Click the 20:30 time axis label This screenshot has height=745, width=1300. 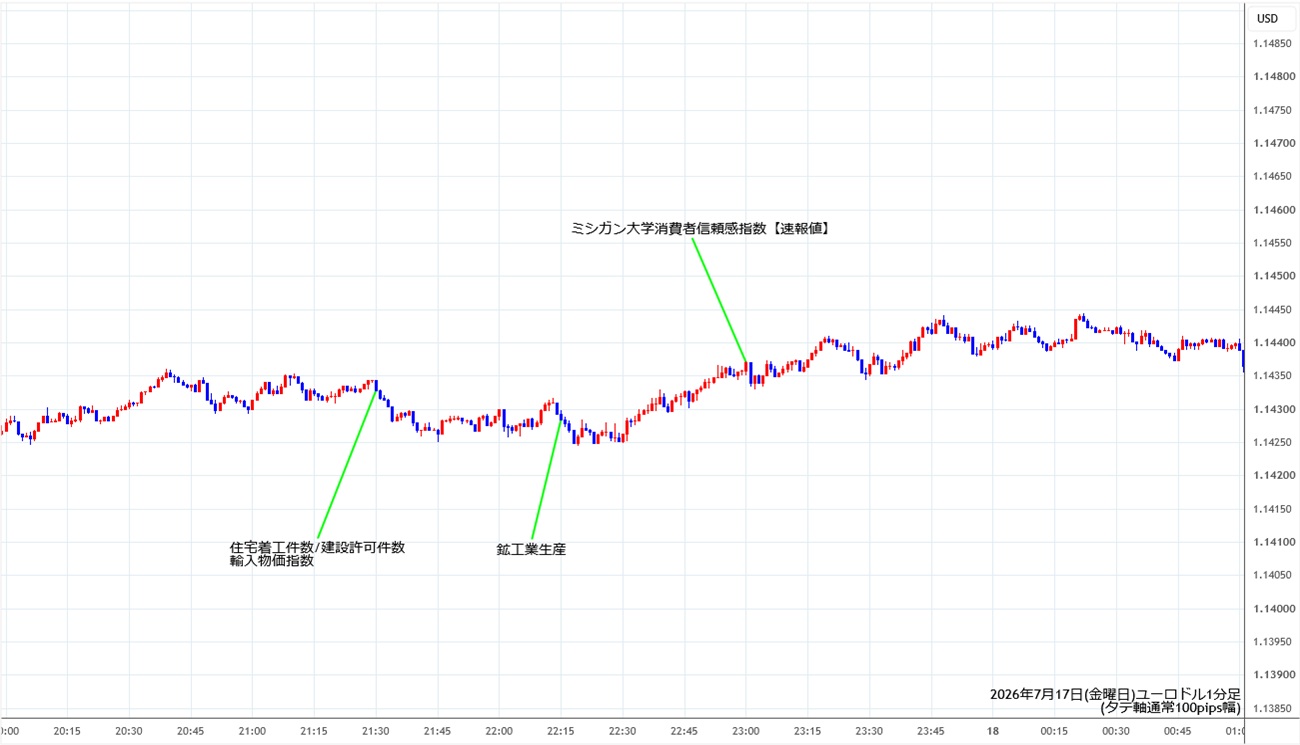[x=129, y=731]
